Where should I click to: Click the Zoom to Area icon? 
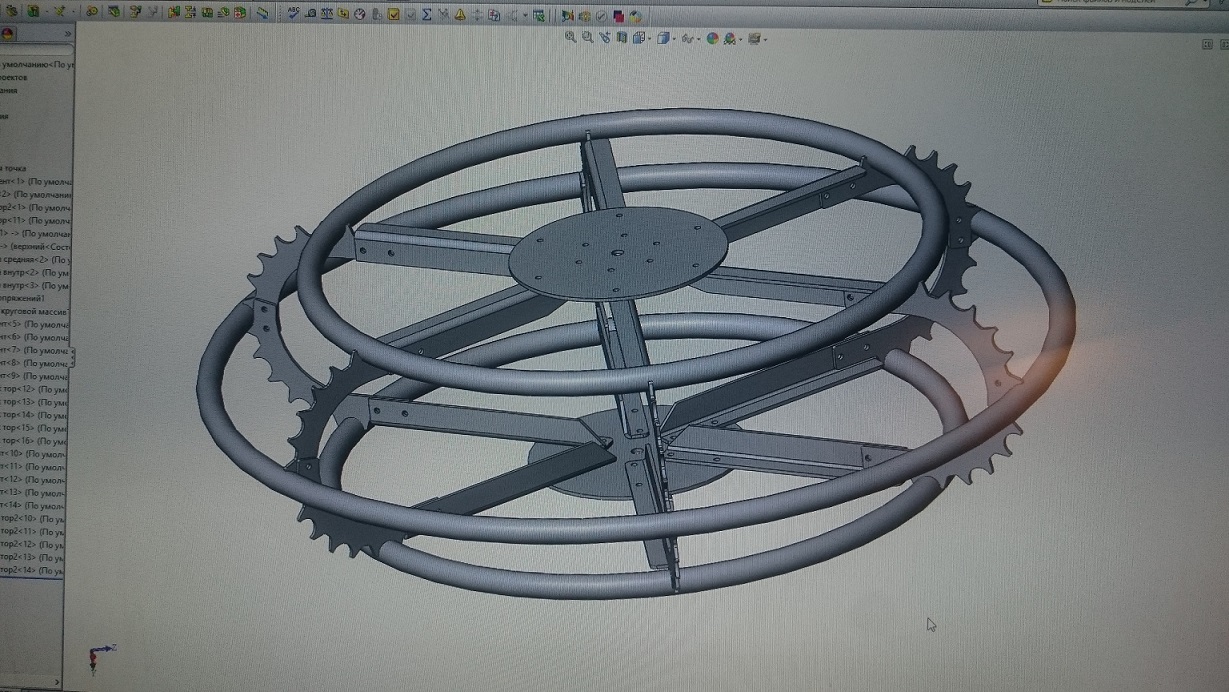tap(588, 38)
